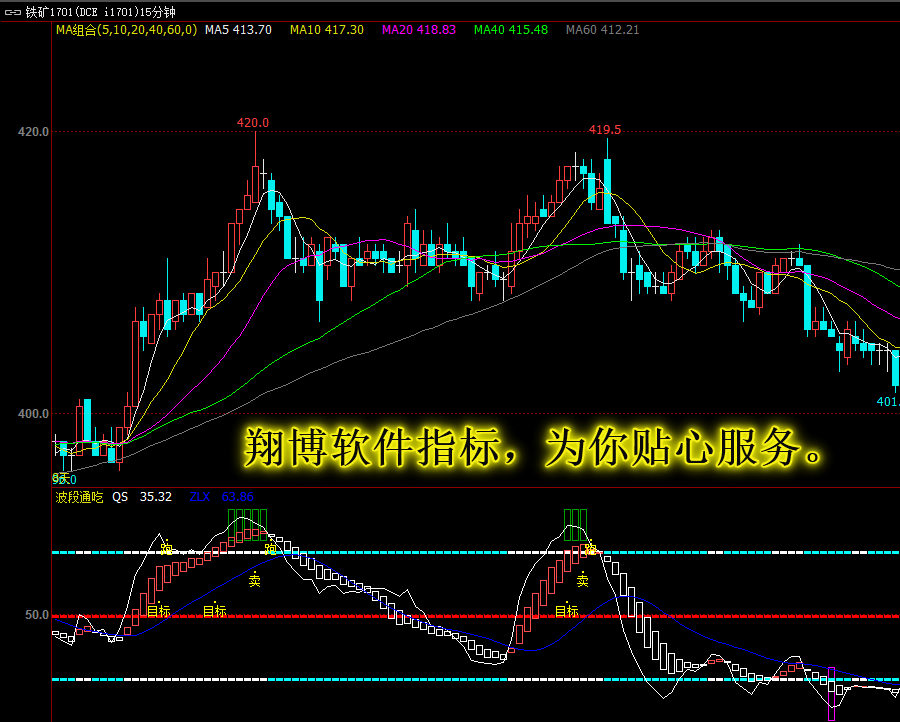Select the MA60 412.21 value label
Image resolution: width=900 pixels, height=722 pixels.
click(x=602, y=30)
